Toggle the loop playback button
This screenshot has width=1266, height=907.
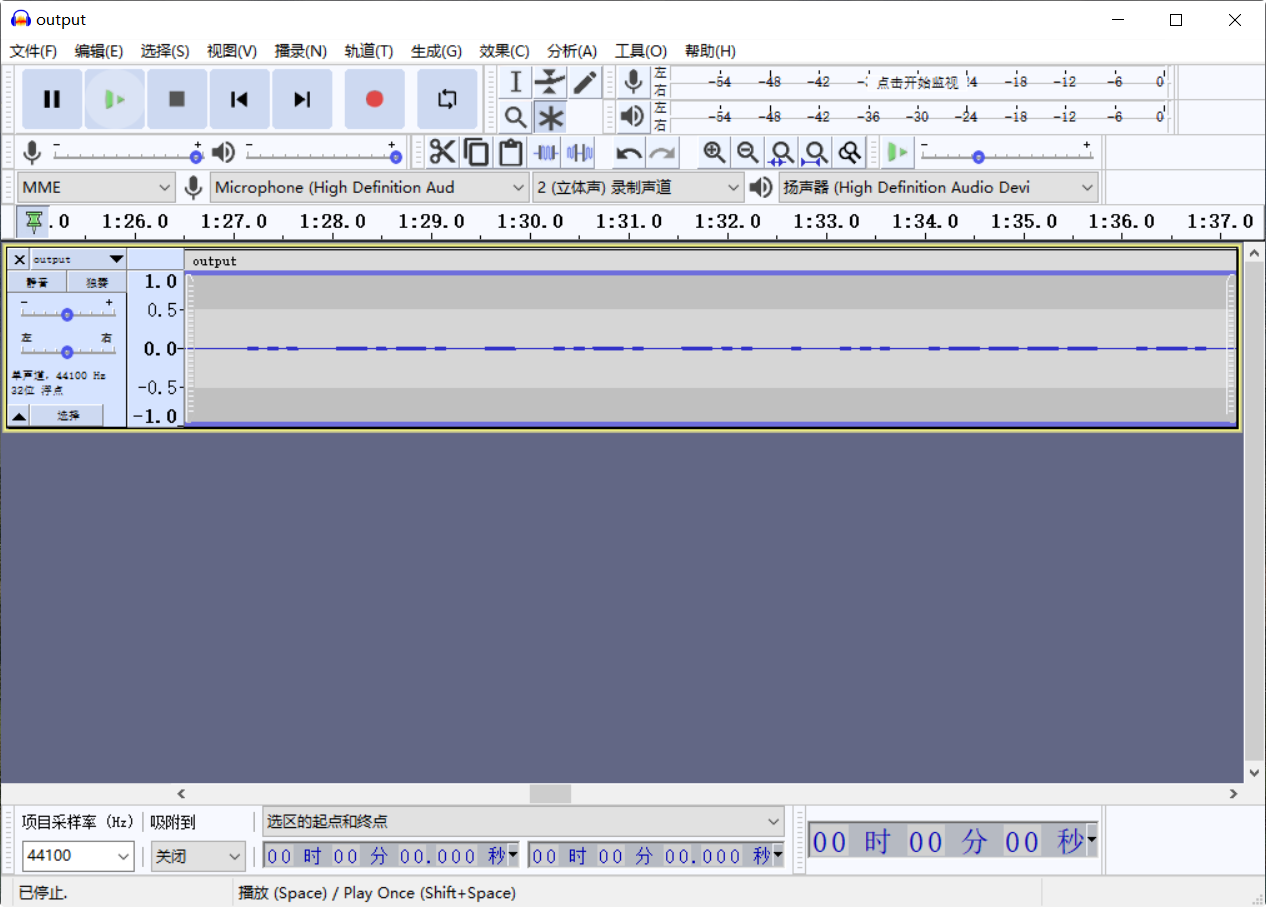coord(447,99)
